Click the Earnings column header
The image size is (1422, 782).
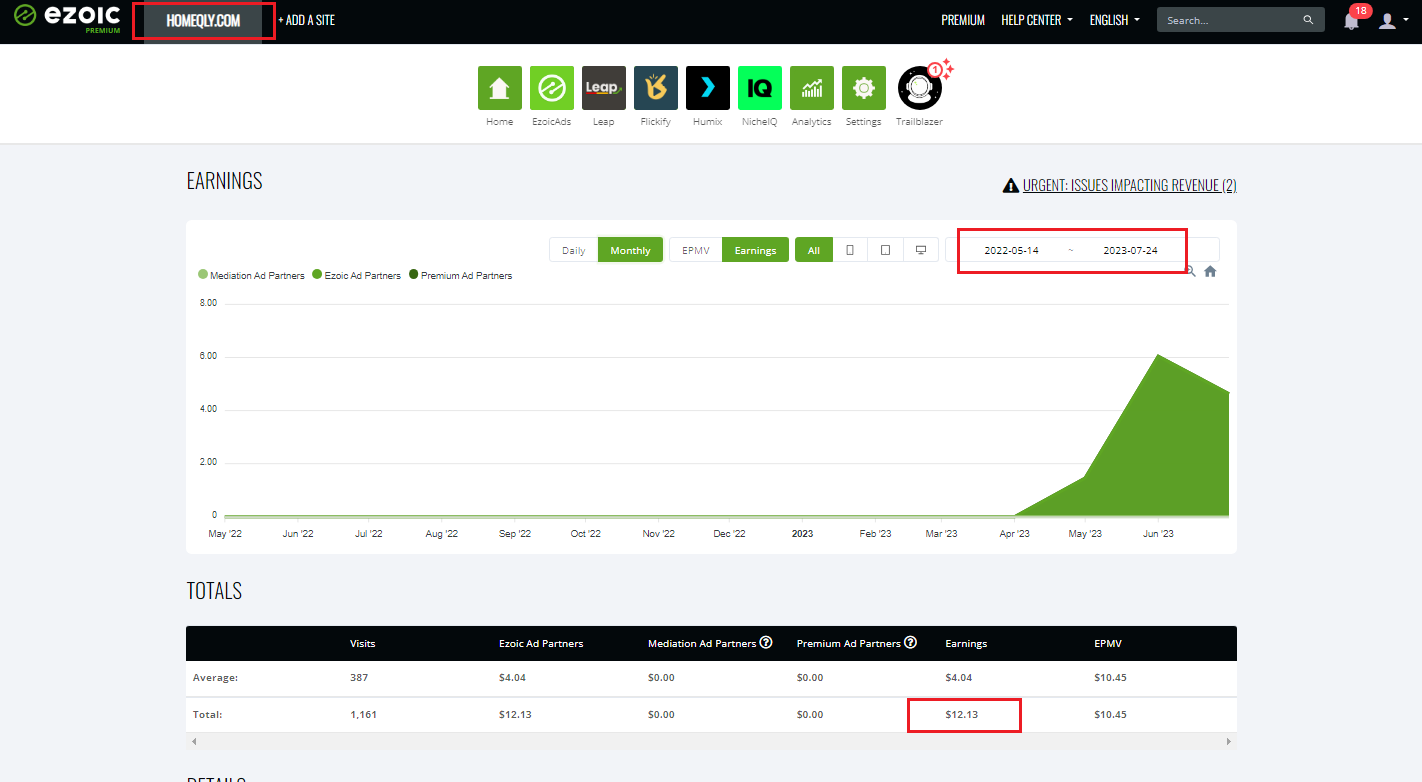pyautogui.click(x=966, y=643)
